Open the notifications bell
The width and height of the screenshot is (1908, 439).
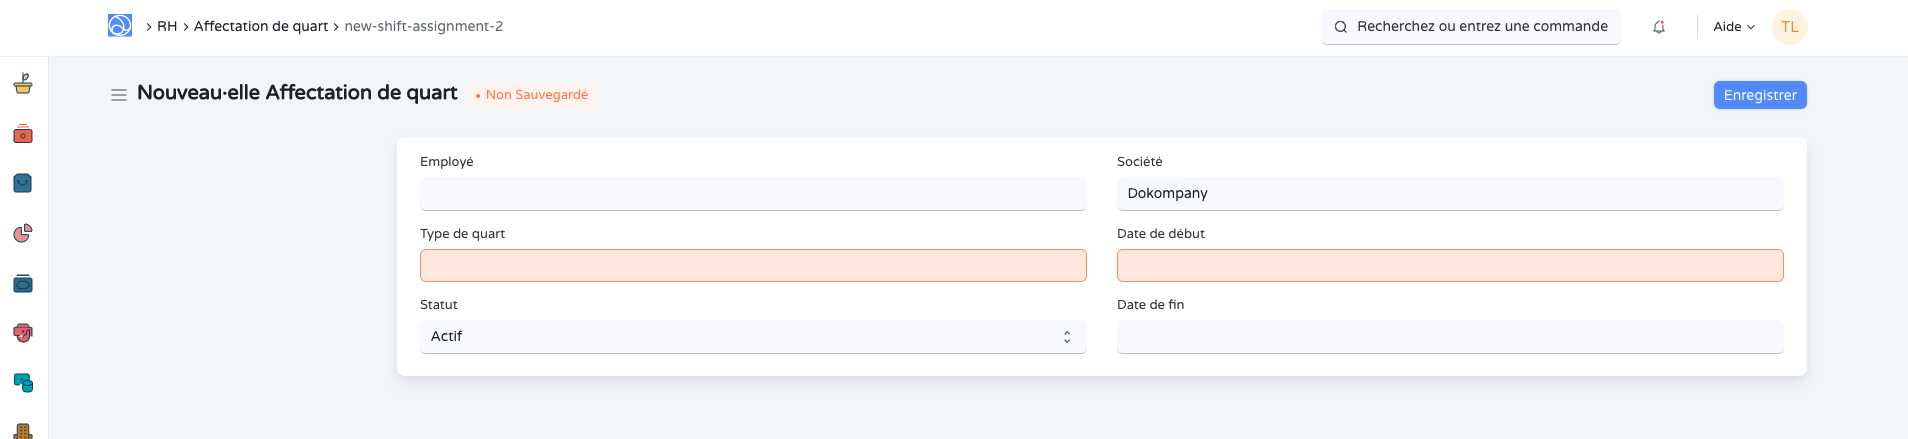point(1659,27)
